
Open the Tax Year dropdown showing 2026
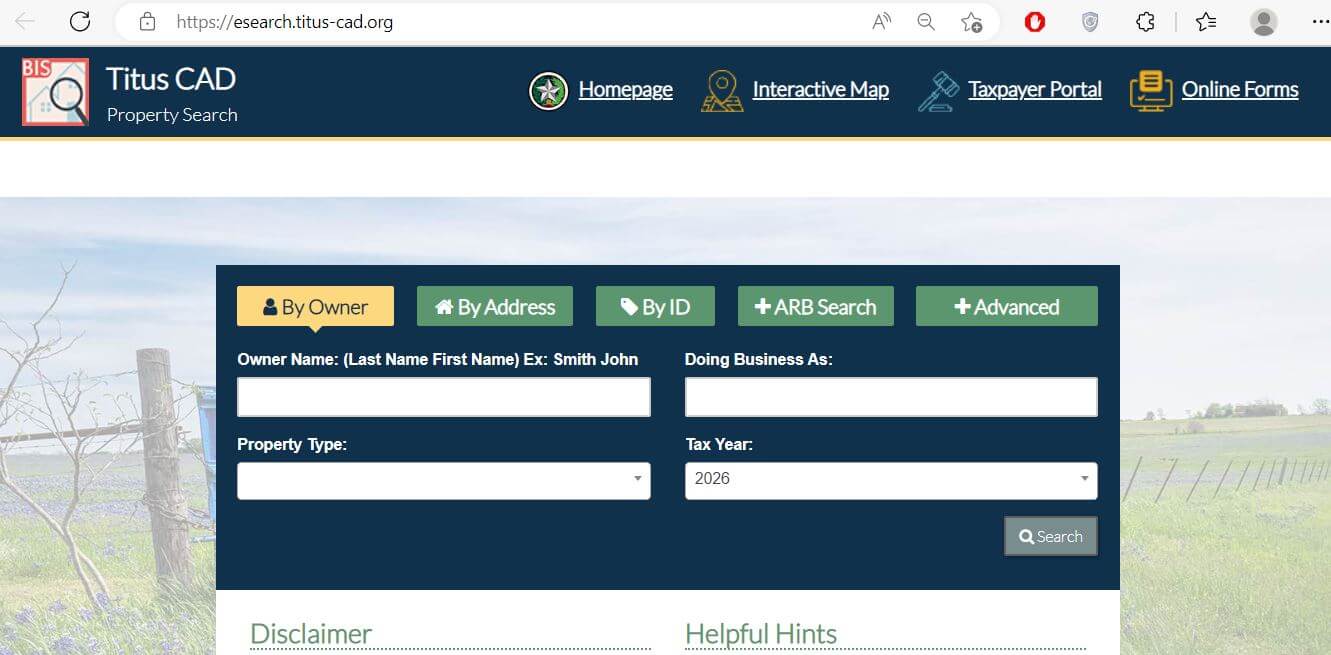890,480
